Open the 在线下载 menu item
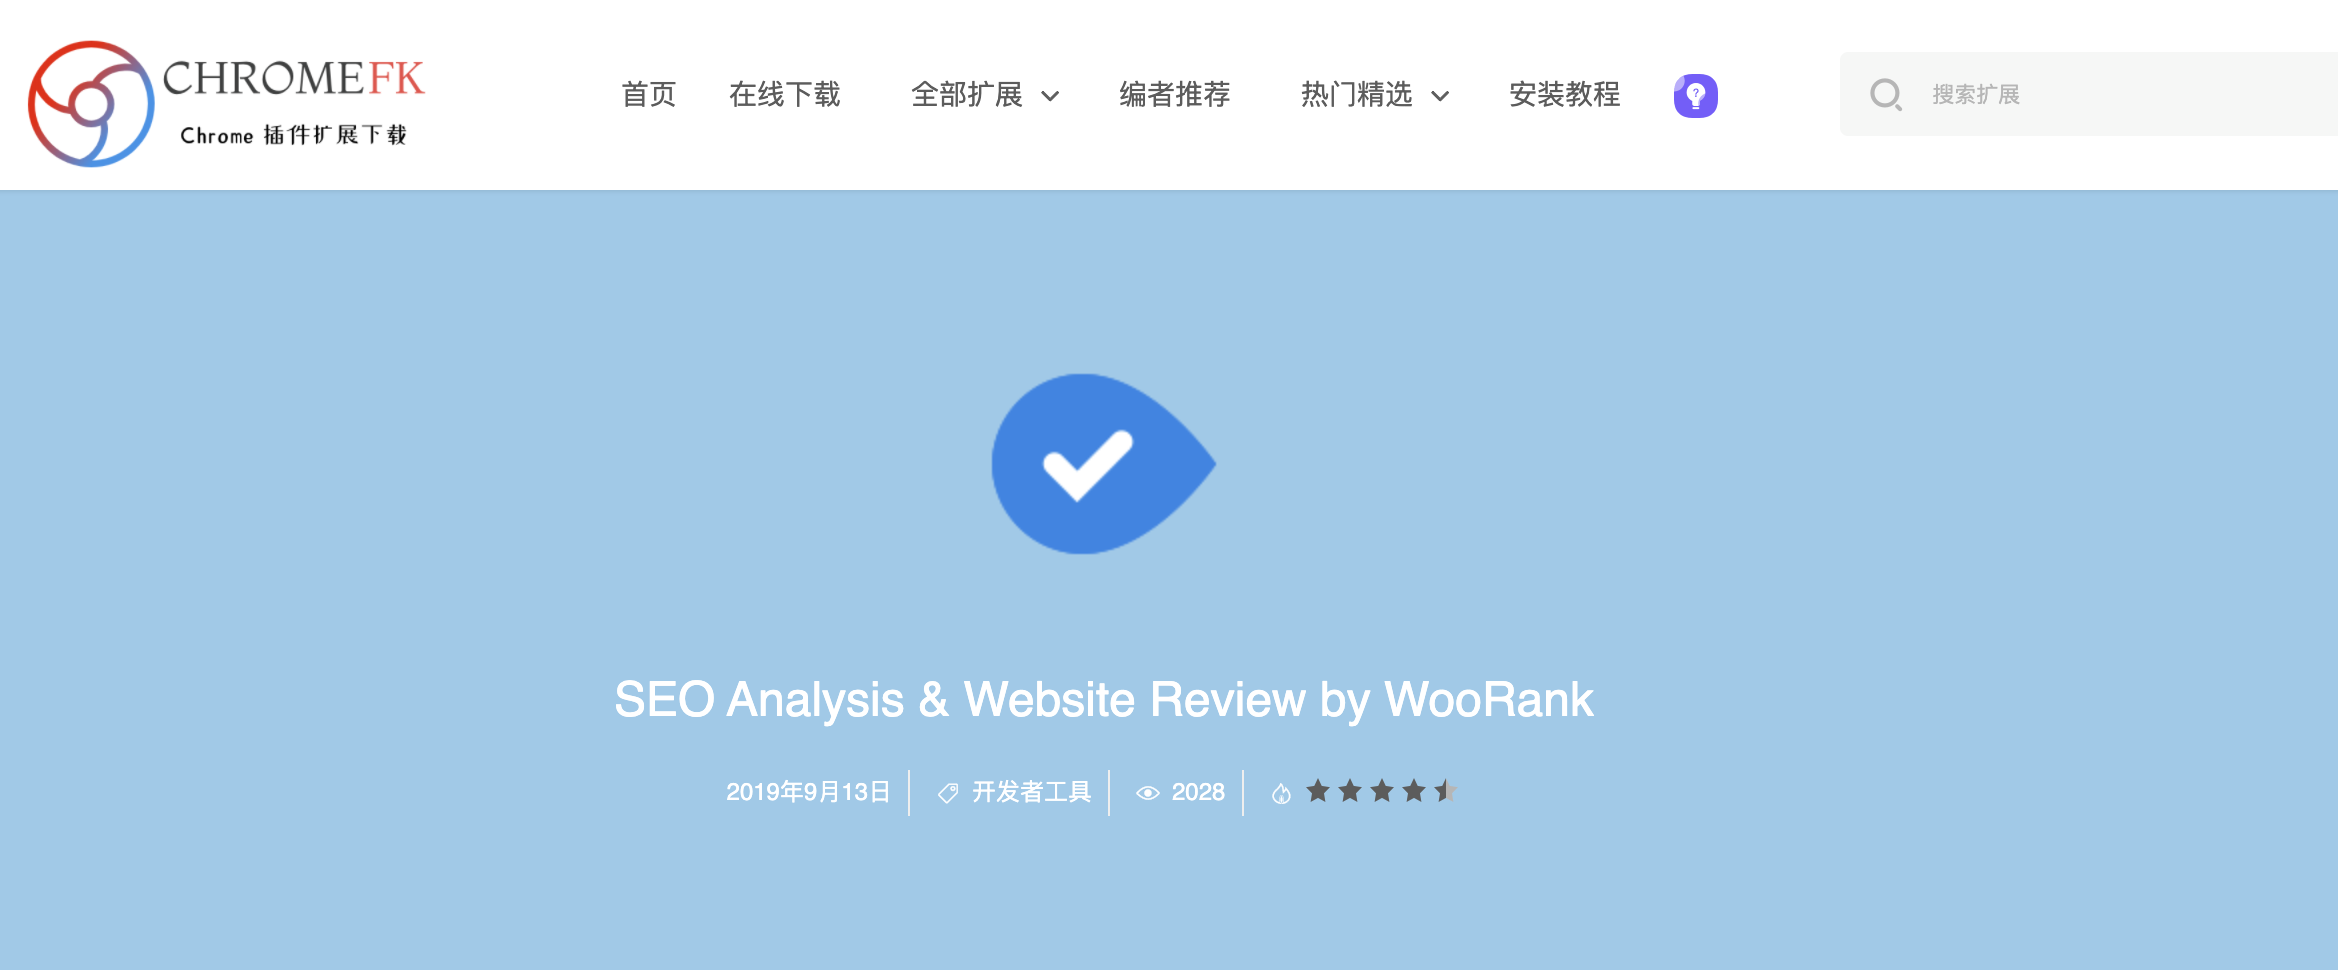The width and height of the screenshot is (2338, 970). pyautogui.click(x=785, y=95)
